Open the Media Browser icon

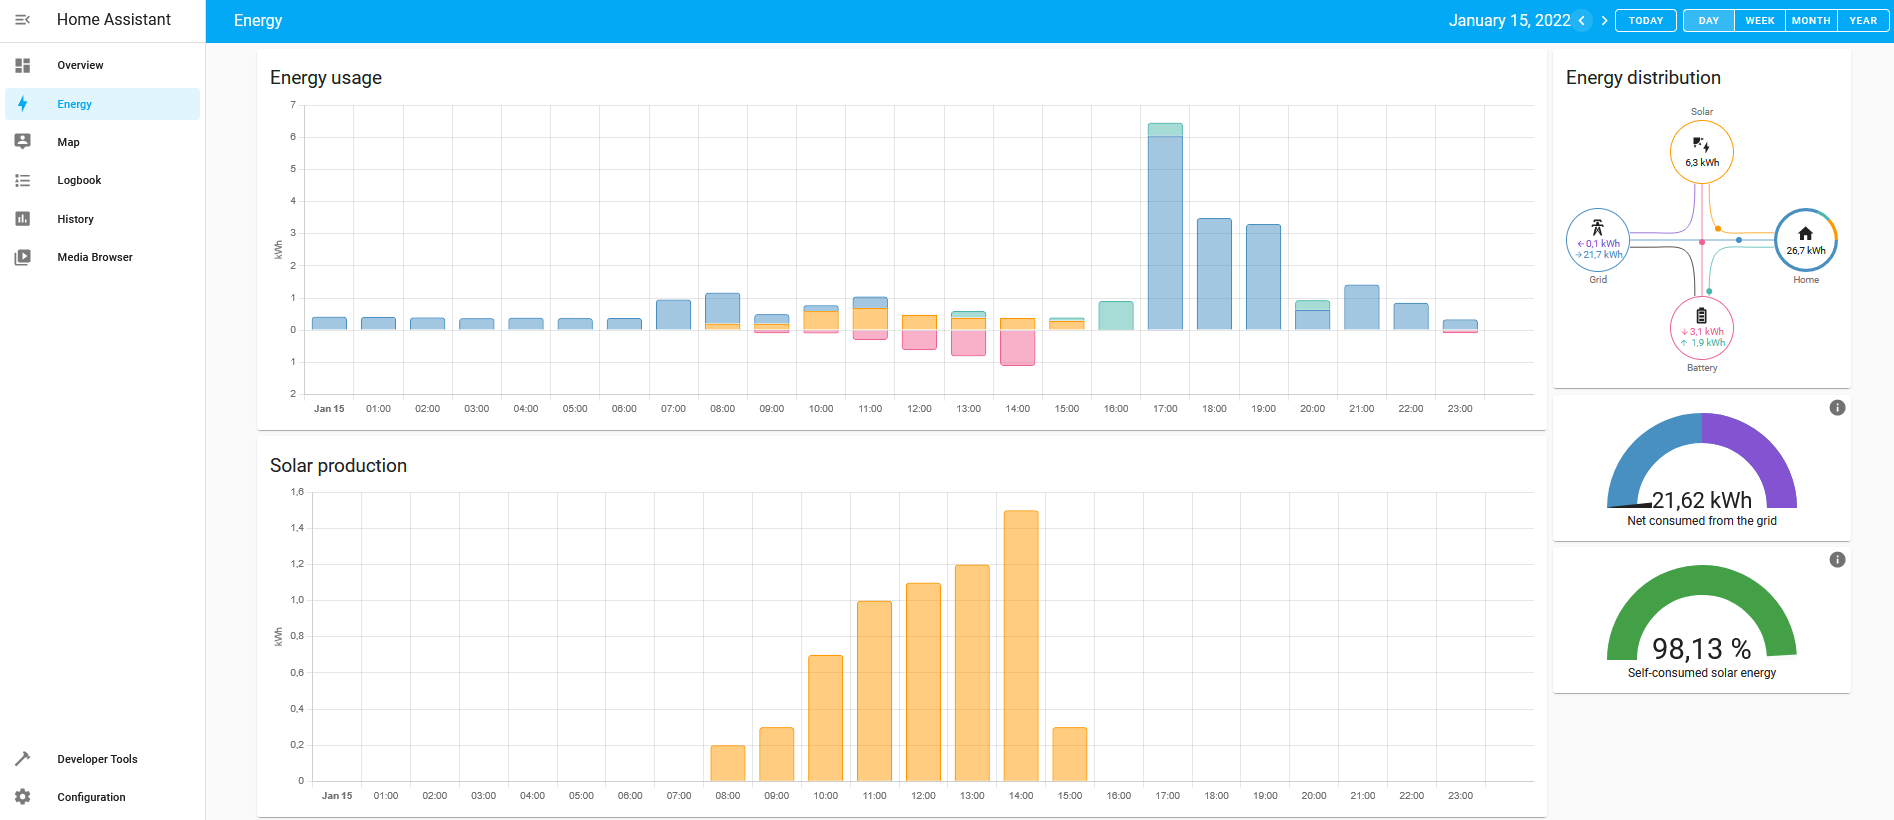coord(22,257)
